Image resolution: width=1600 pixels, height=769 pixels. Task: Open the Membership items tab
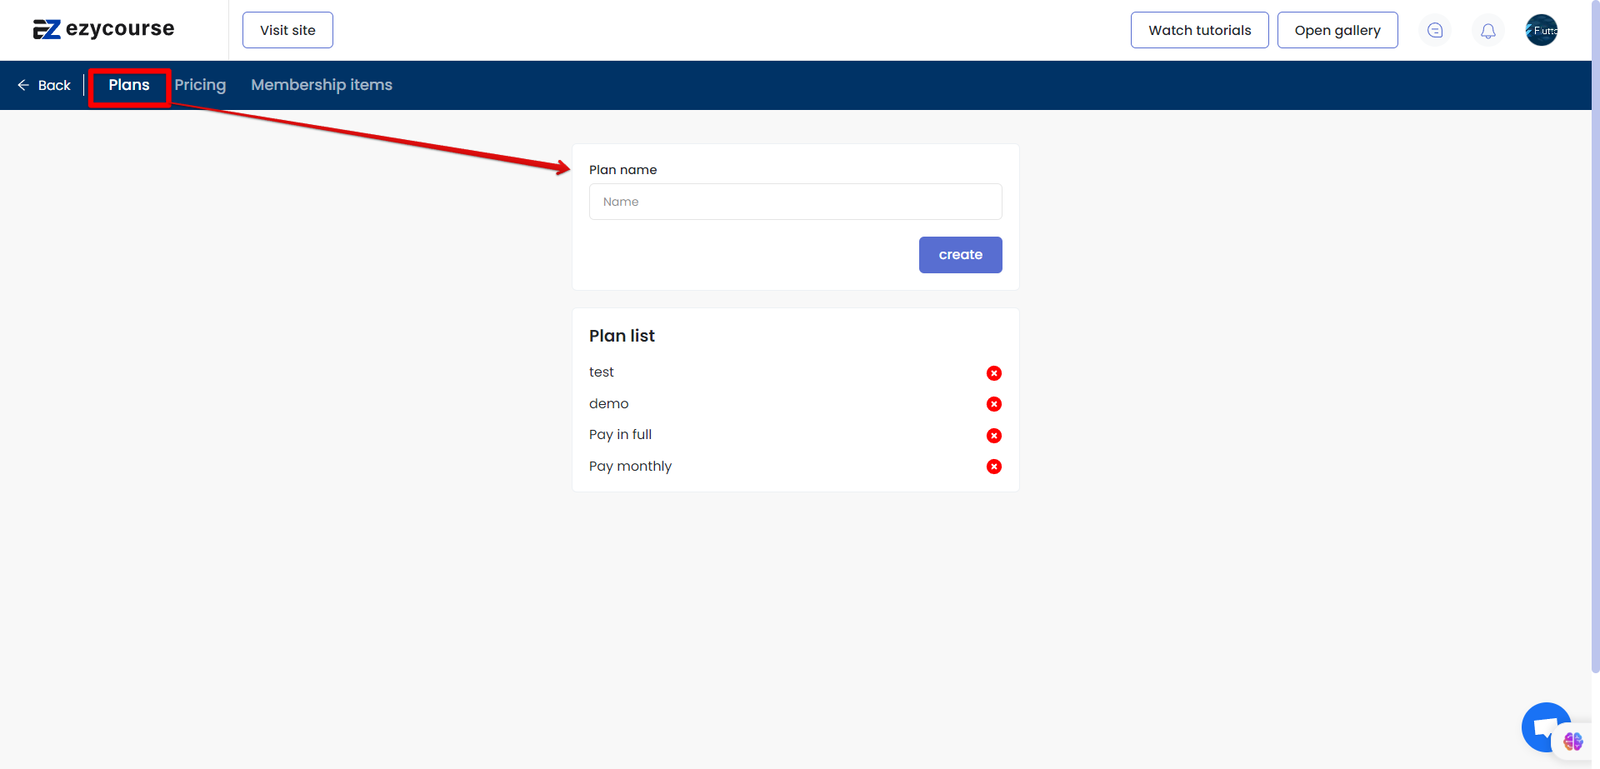(x=321, y=85)
